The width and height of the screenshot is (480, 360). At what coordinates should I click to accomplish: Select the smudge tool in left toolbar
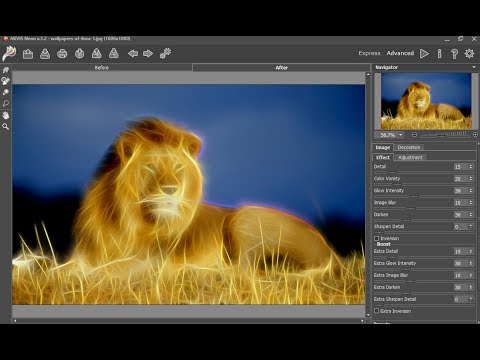6,92
